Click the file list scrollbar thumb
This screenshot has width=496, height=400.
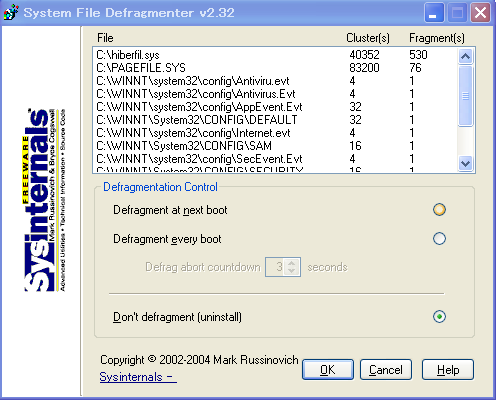pos(465,96)
